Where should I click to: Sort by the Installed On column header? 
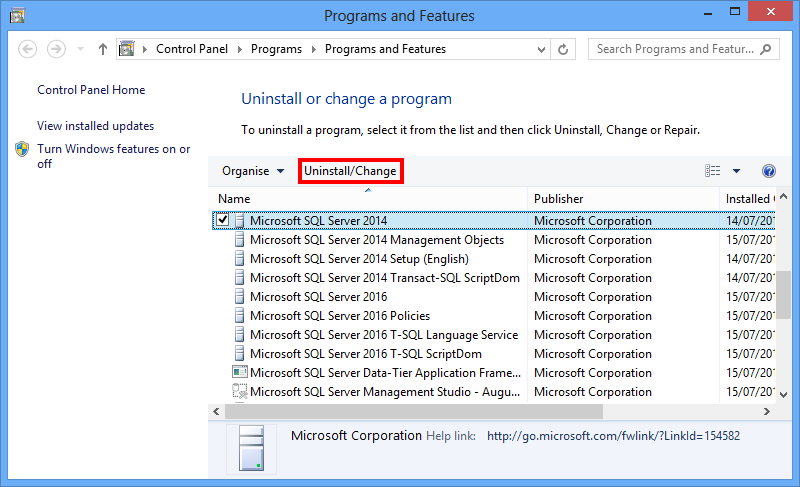coord(748,199)
